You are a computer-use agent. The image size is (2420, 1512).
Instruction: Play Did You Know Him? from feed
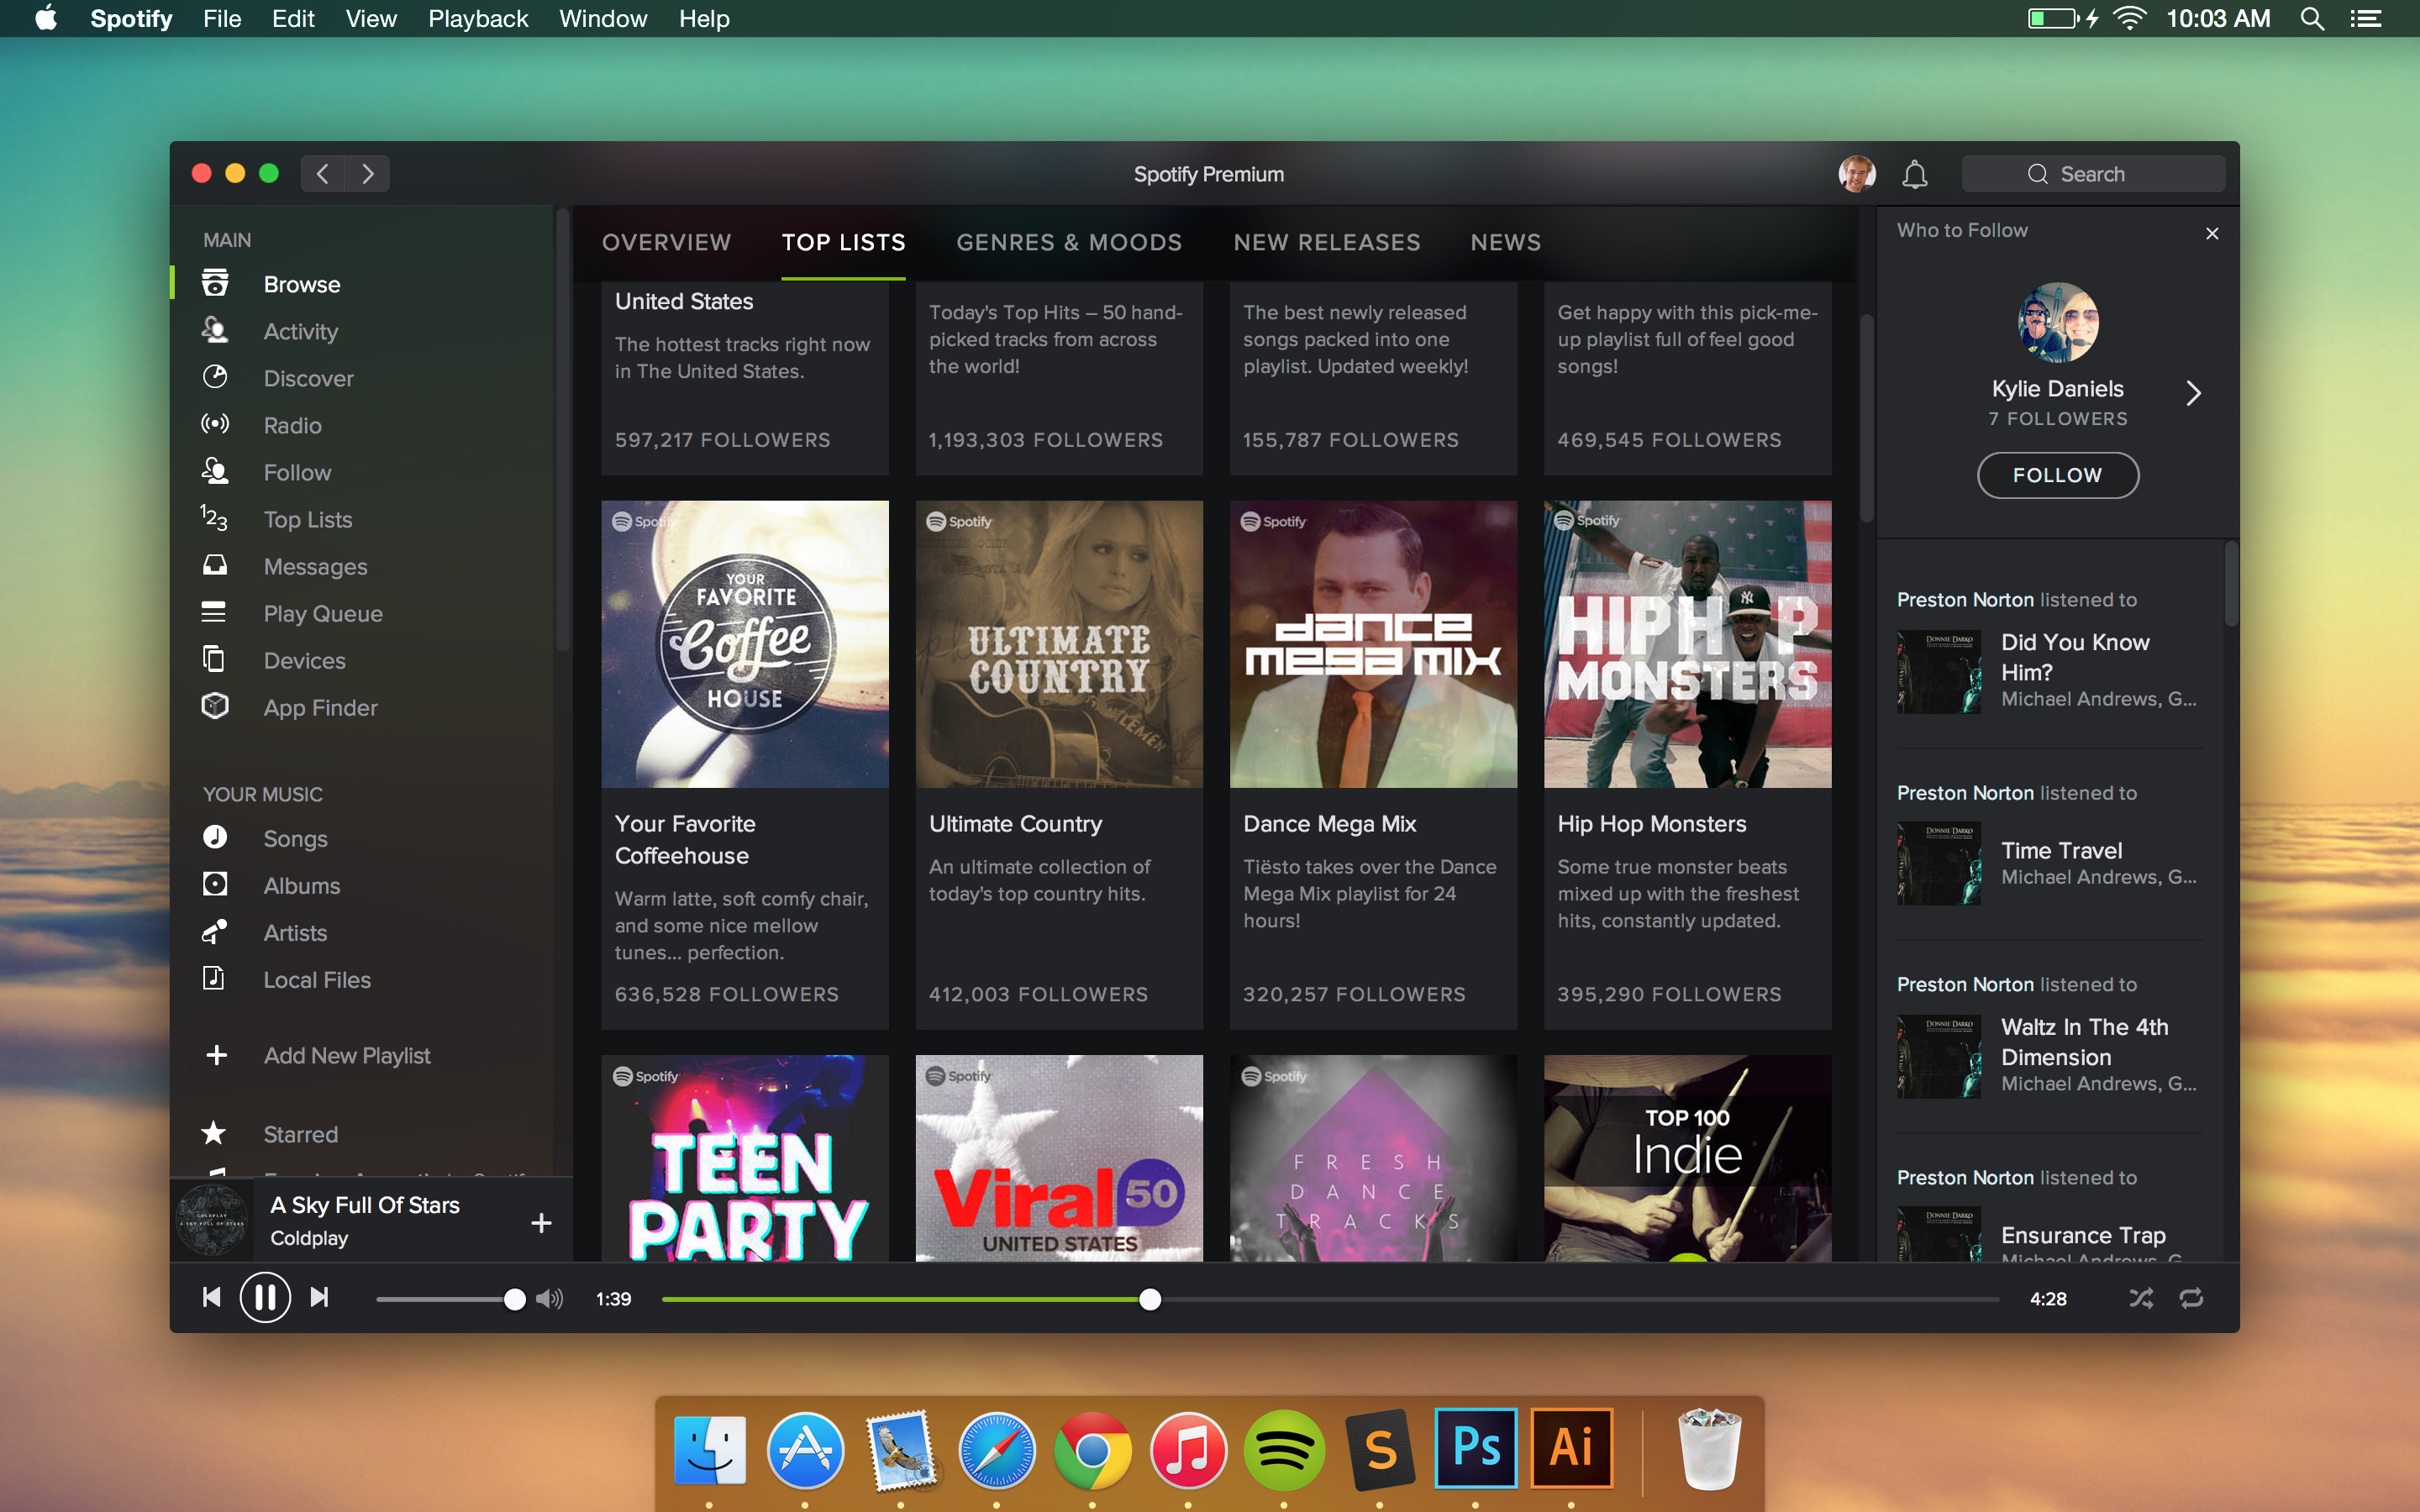click(x=2074, y=657)
